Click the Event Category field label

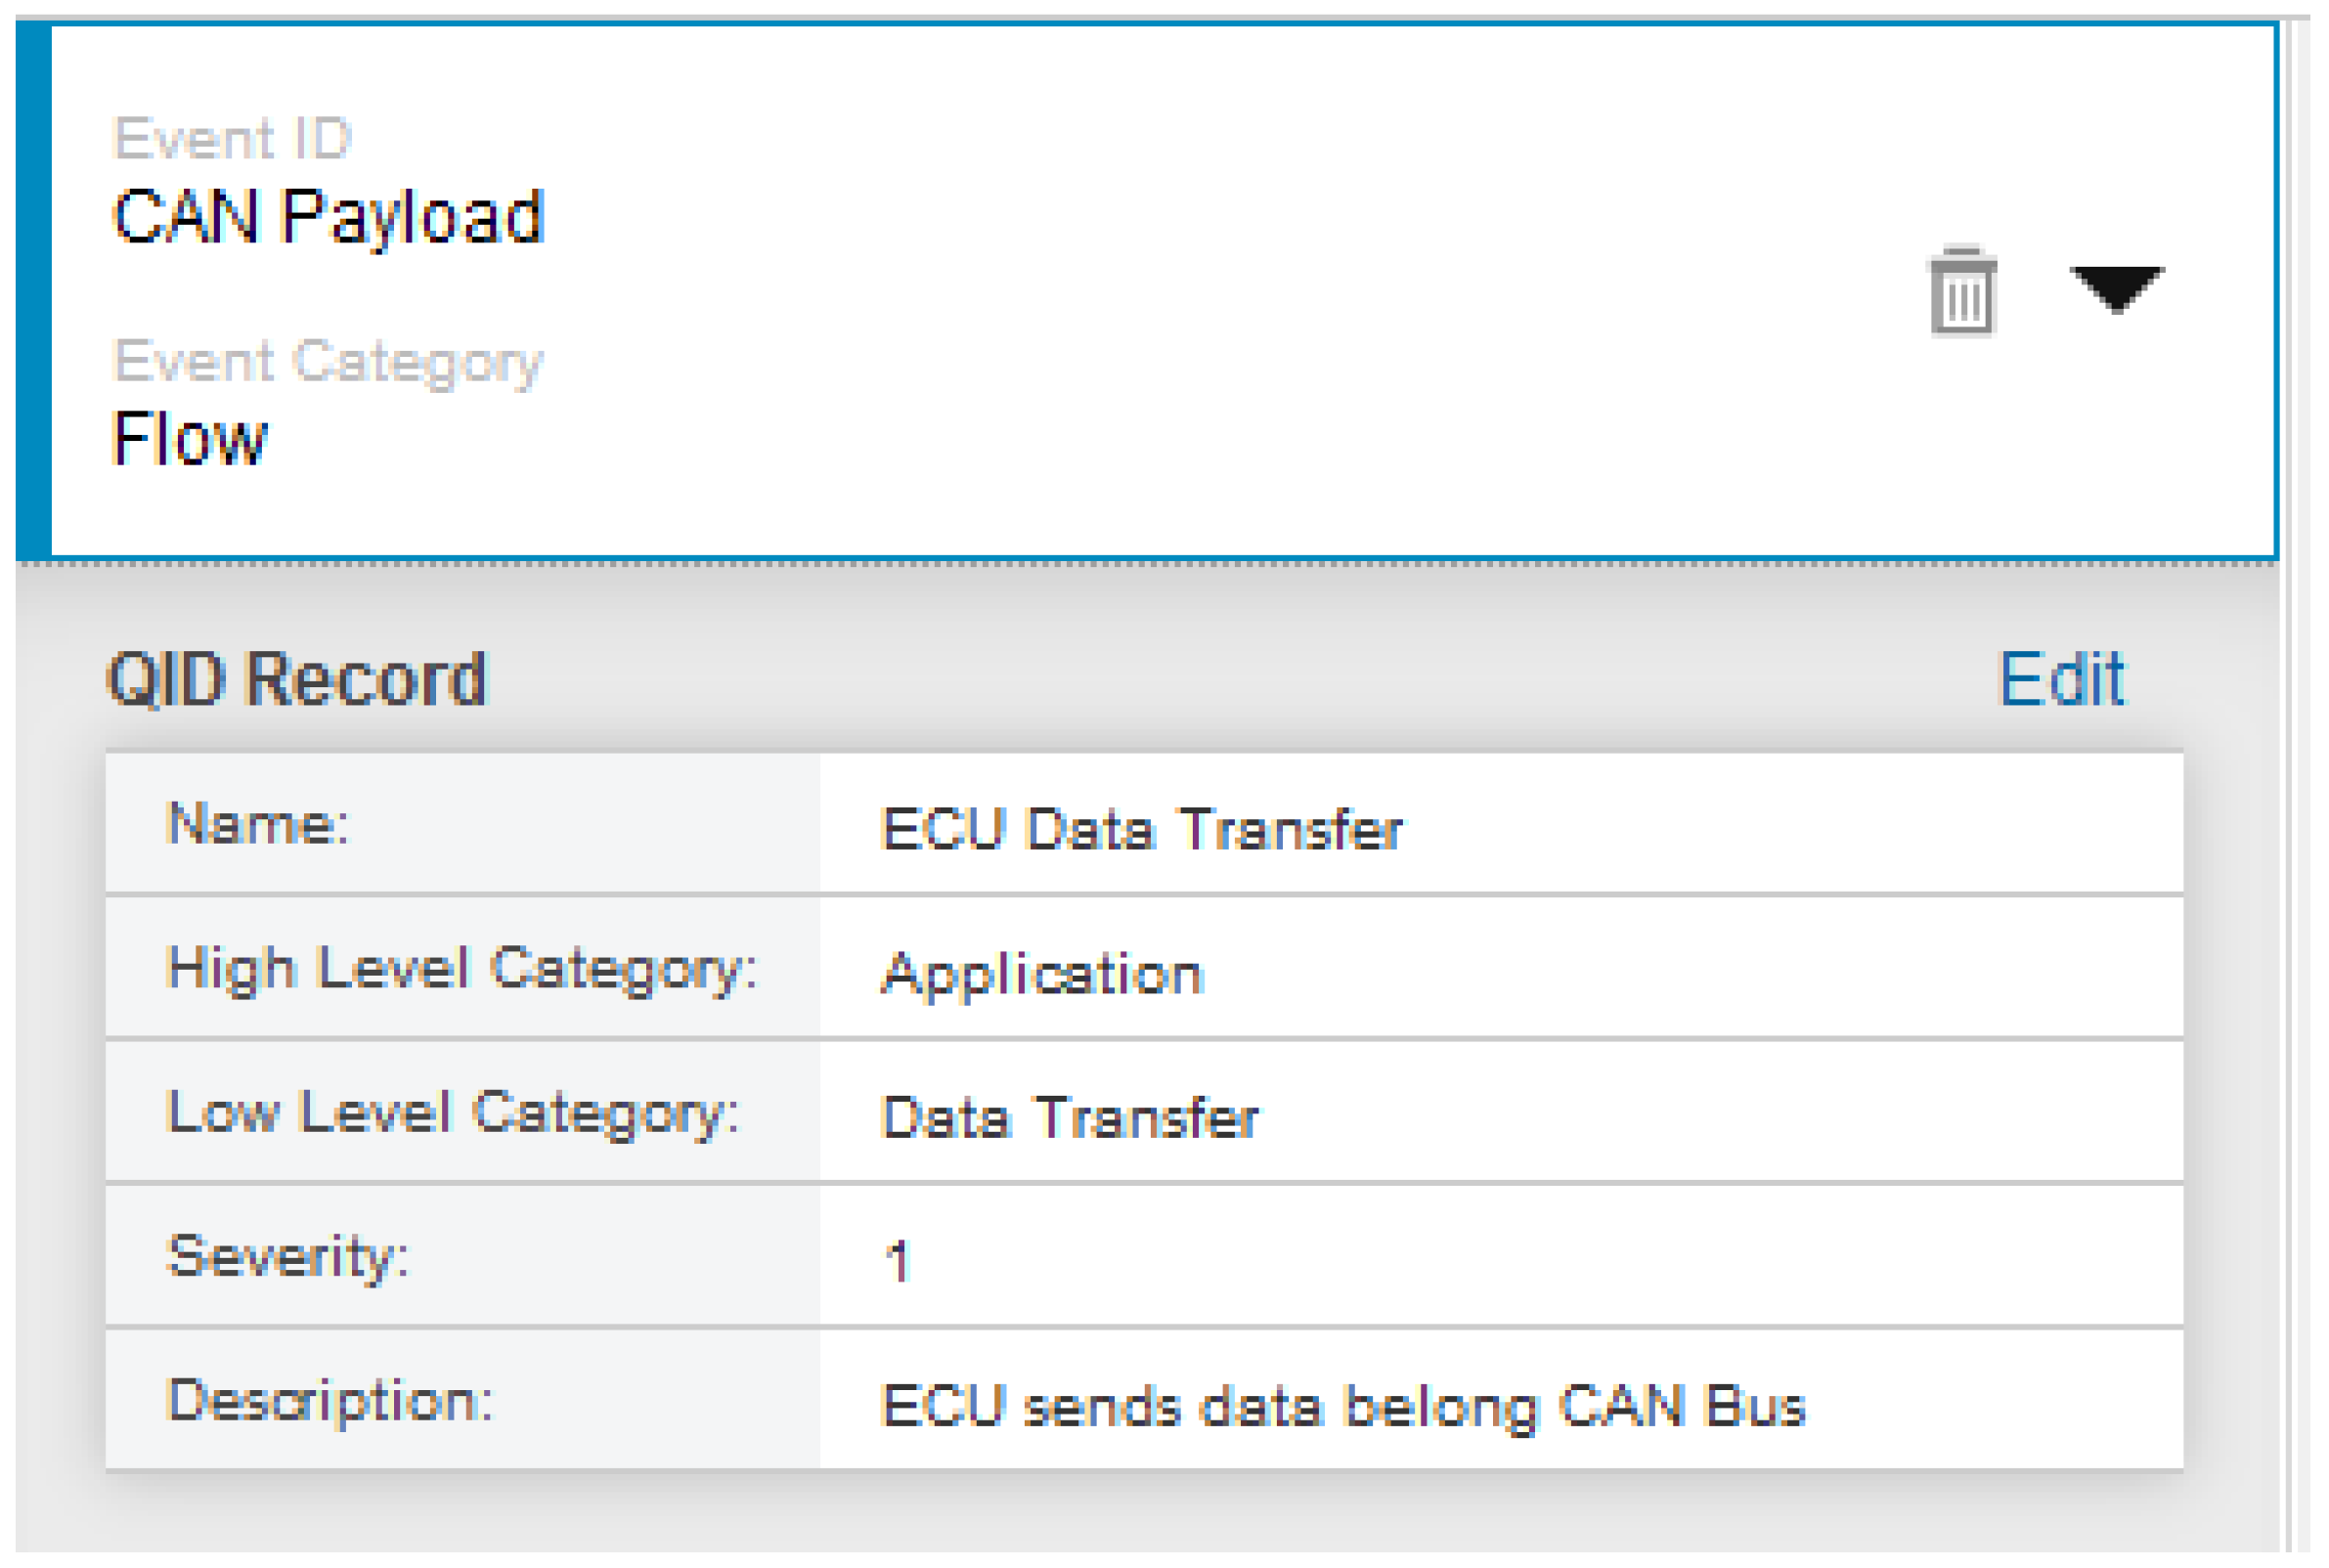[328, 361]
